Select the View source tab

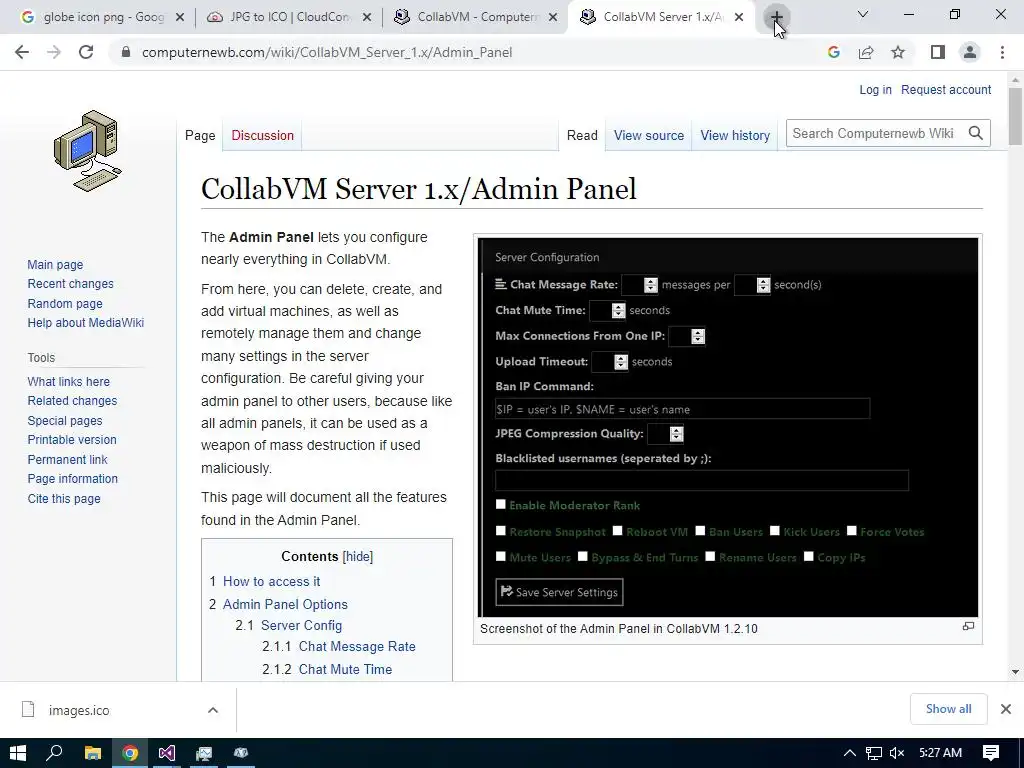648,135
